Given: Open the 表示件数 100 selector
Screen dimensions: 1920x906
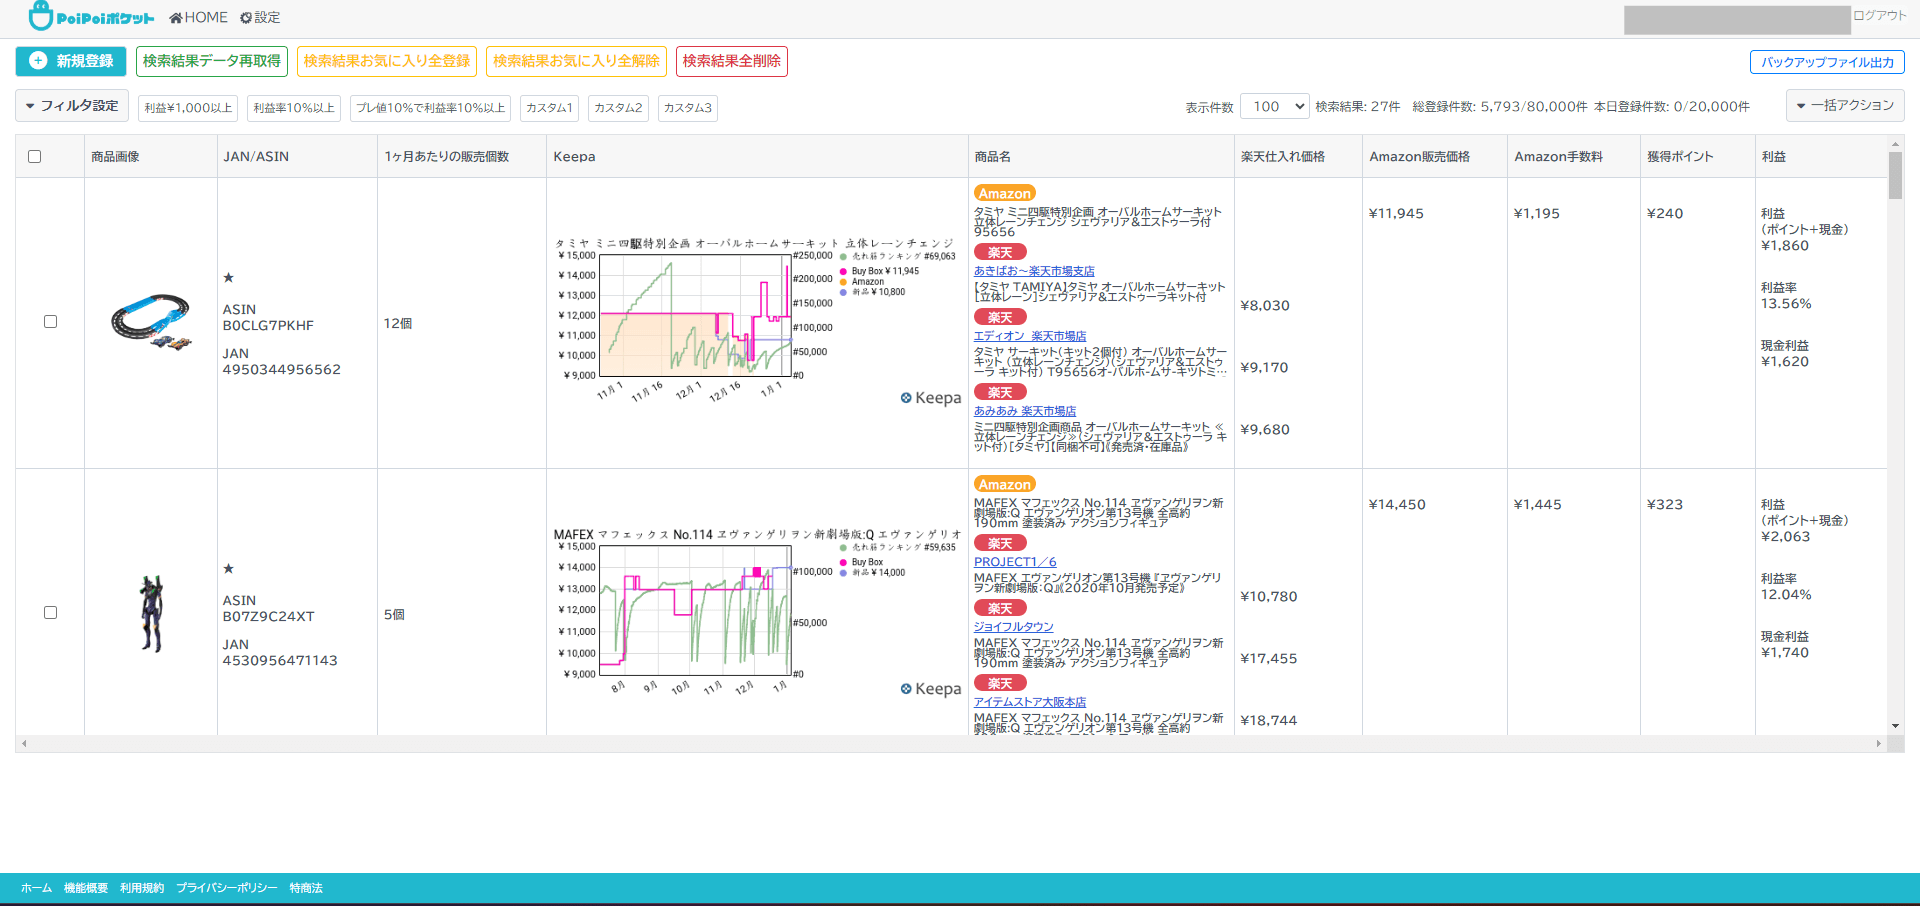Looking at the screenshot, I should pyautogui.click(x=1275, y=106).
